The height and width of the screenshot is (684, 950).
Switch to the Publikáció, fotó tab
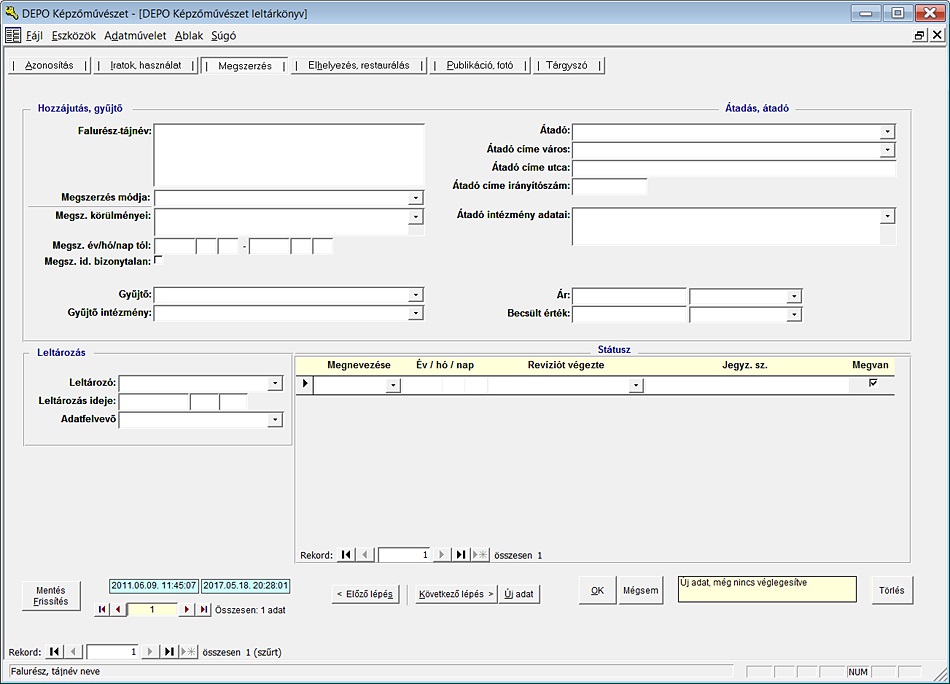pyautogui.click(x=480, y=66)
